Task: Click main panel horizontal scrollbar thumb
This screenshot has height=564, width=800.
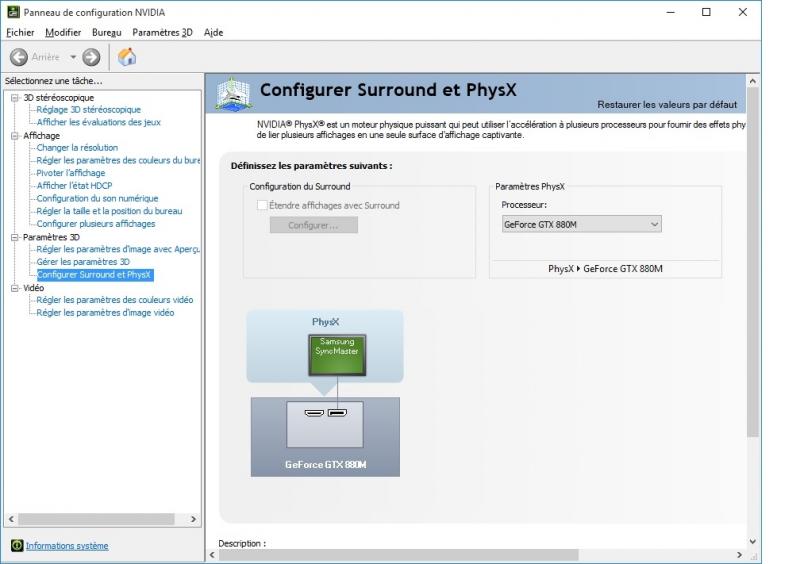Action: tap(398, 555)
